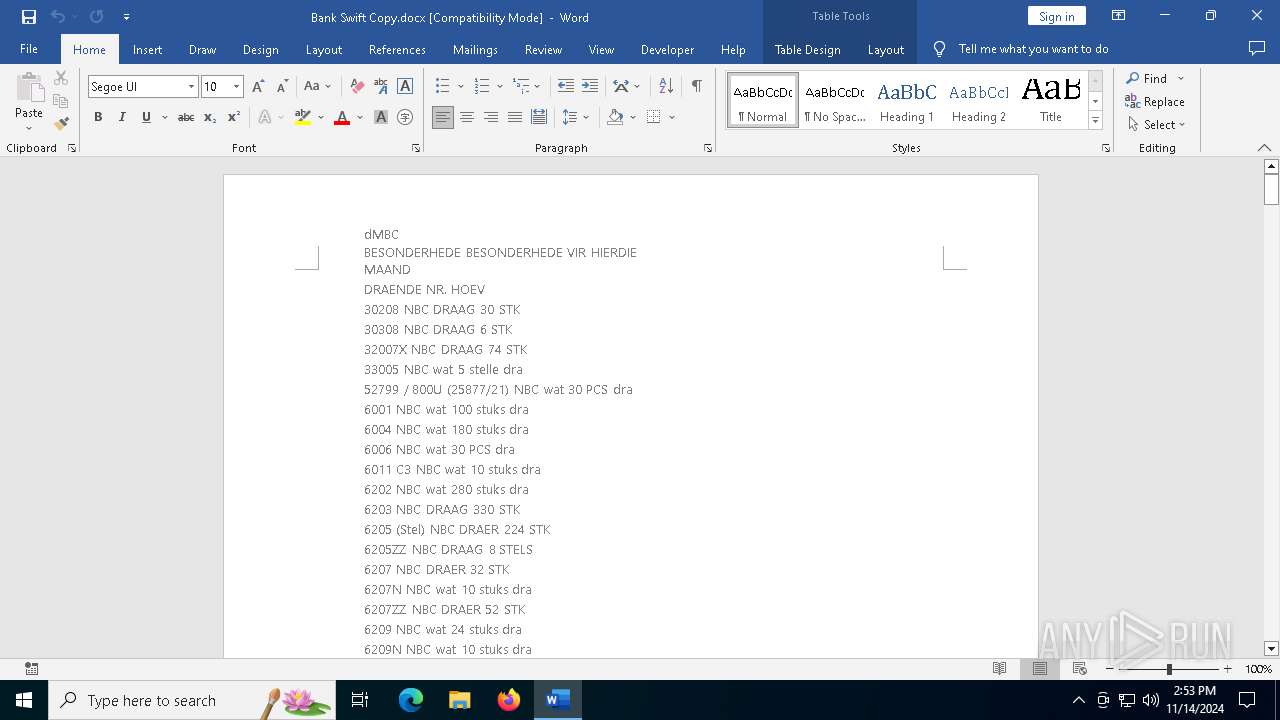Insert a numbered list

(x=482, y=87)
